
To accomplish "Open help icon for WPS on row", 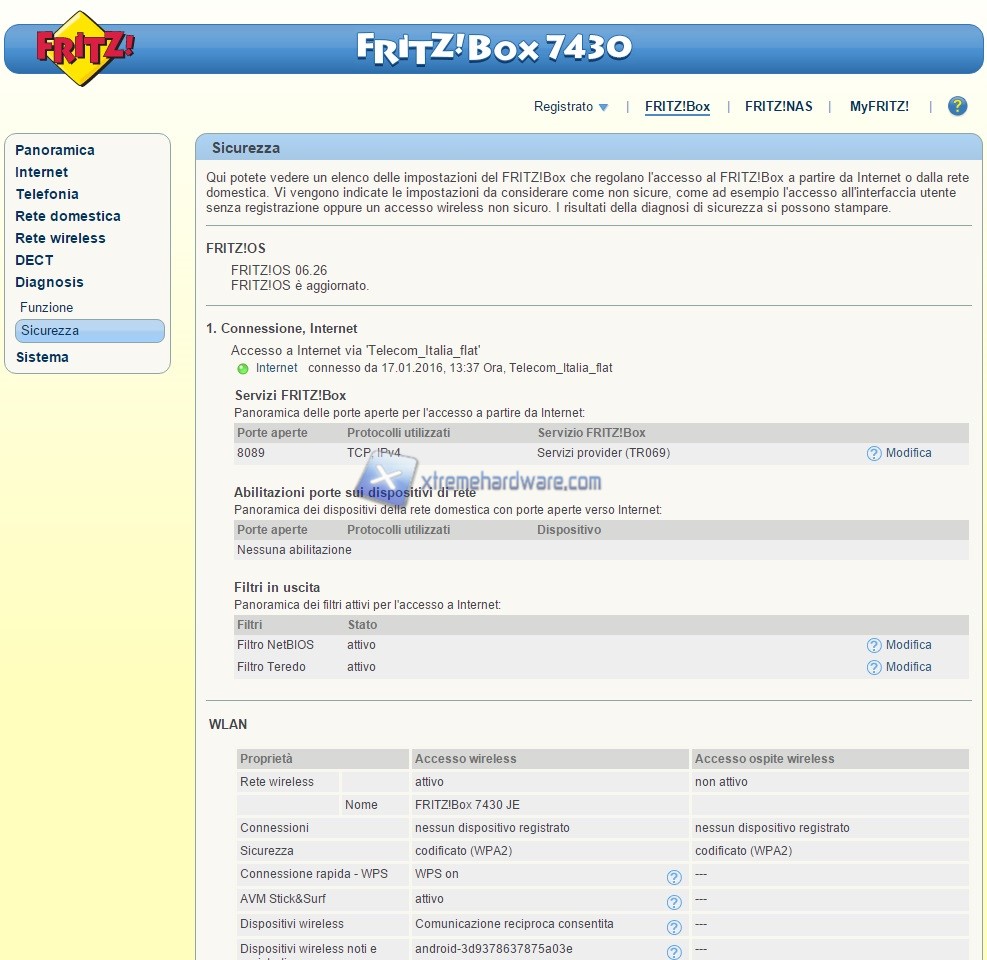I will 674,877.
